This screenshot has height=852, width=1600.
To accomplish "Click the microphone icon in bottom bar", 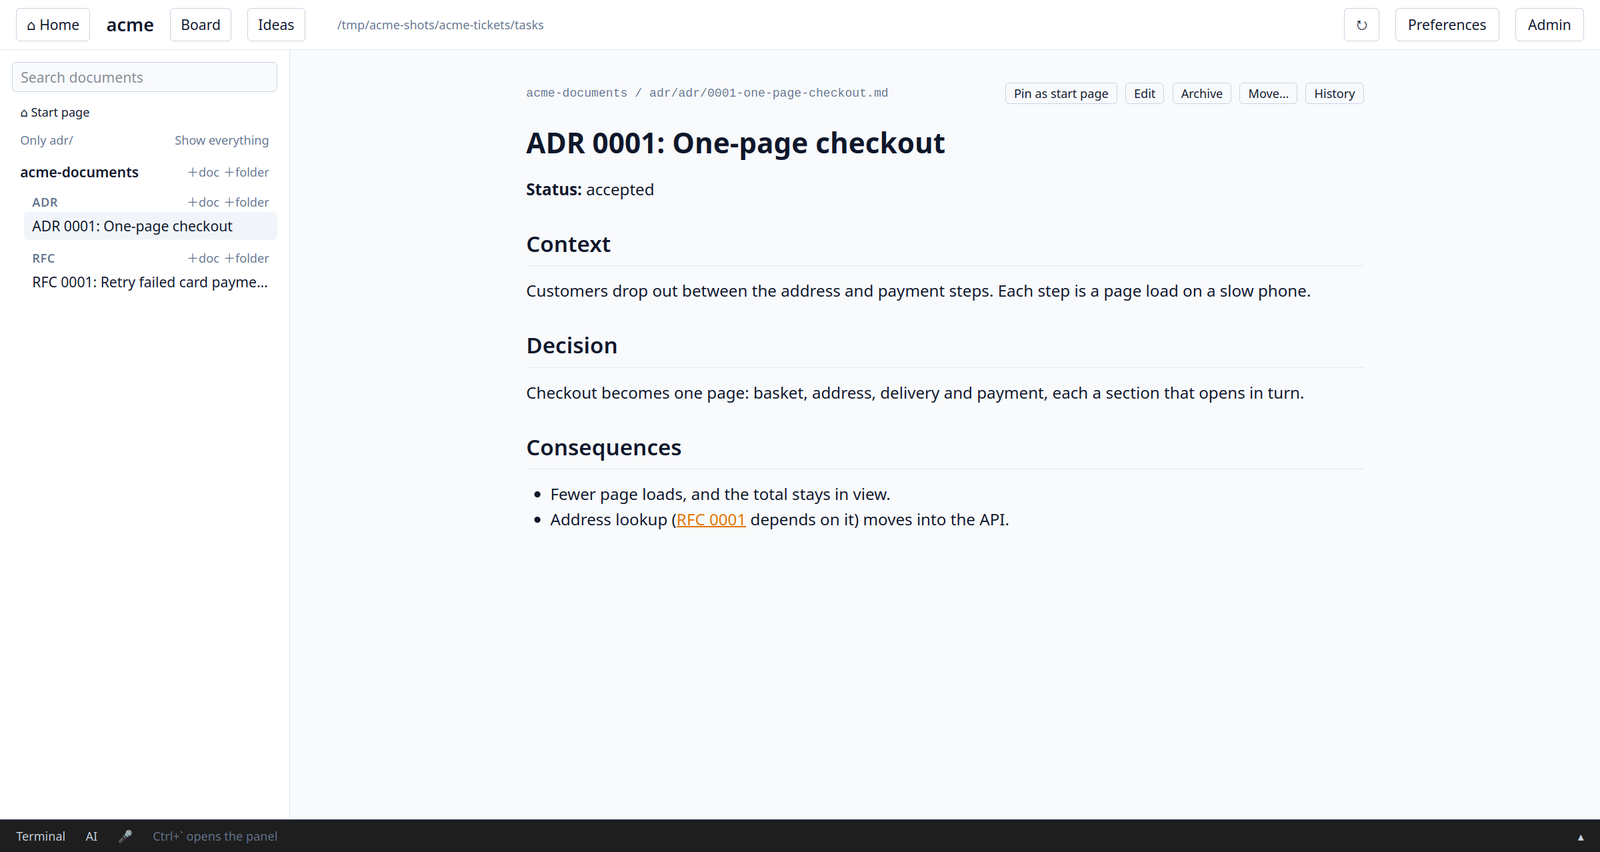I will pos(125,836).
